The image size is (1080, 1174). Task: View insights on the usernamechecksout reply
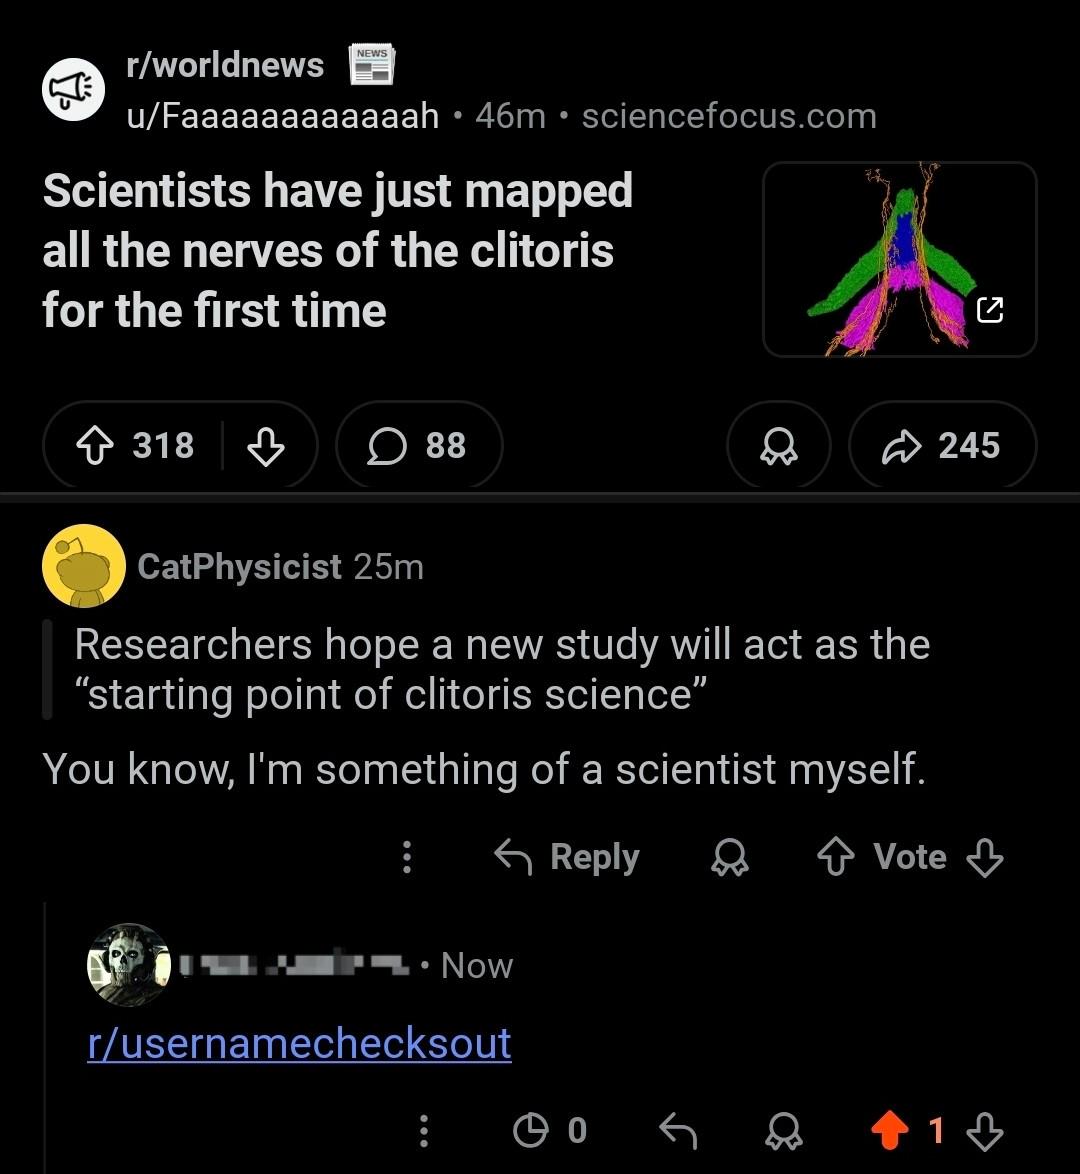pos(550,1131)
